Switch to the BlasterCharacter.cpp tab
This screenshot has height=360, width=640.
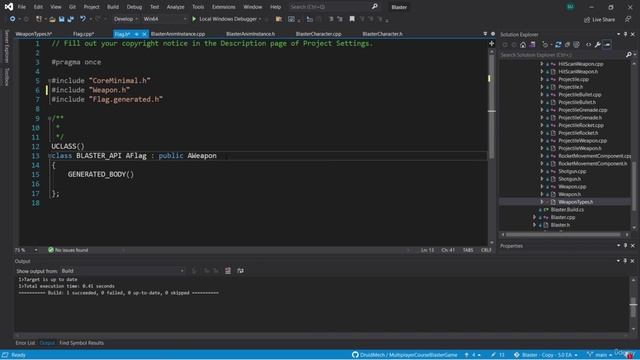tap(318, 34)
